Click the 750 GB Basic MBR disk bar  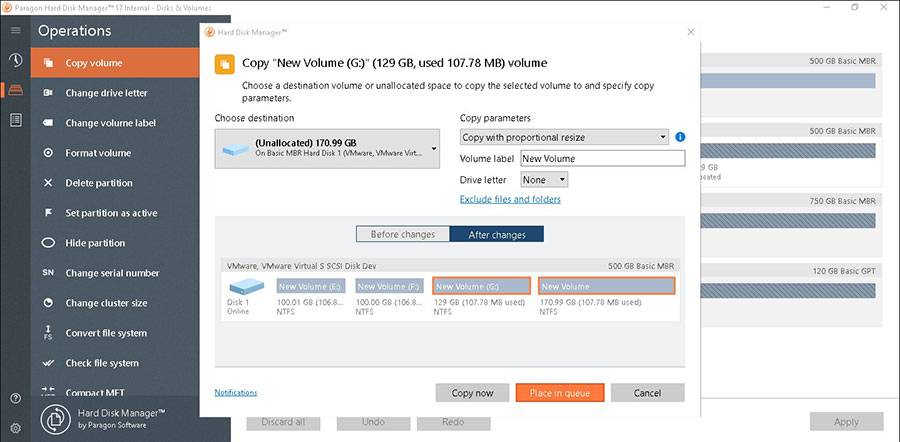(789, 221)
